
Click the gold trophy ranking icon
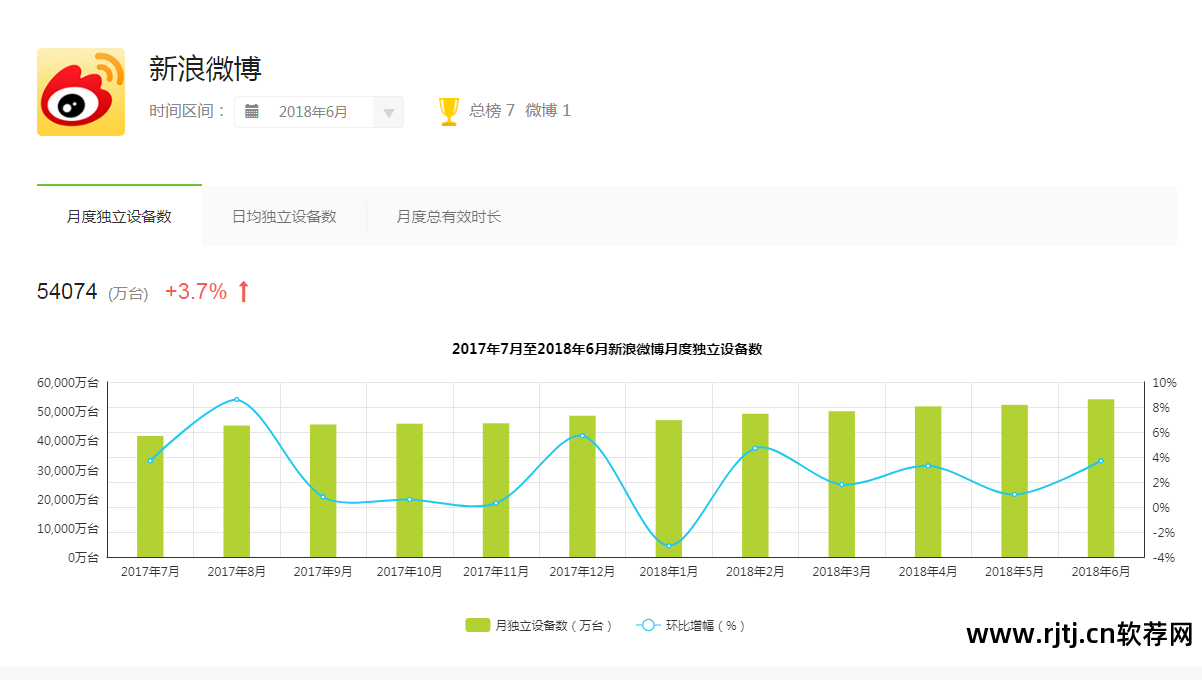tap(449, 111)
